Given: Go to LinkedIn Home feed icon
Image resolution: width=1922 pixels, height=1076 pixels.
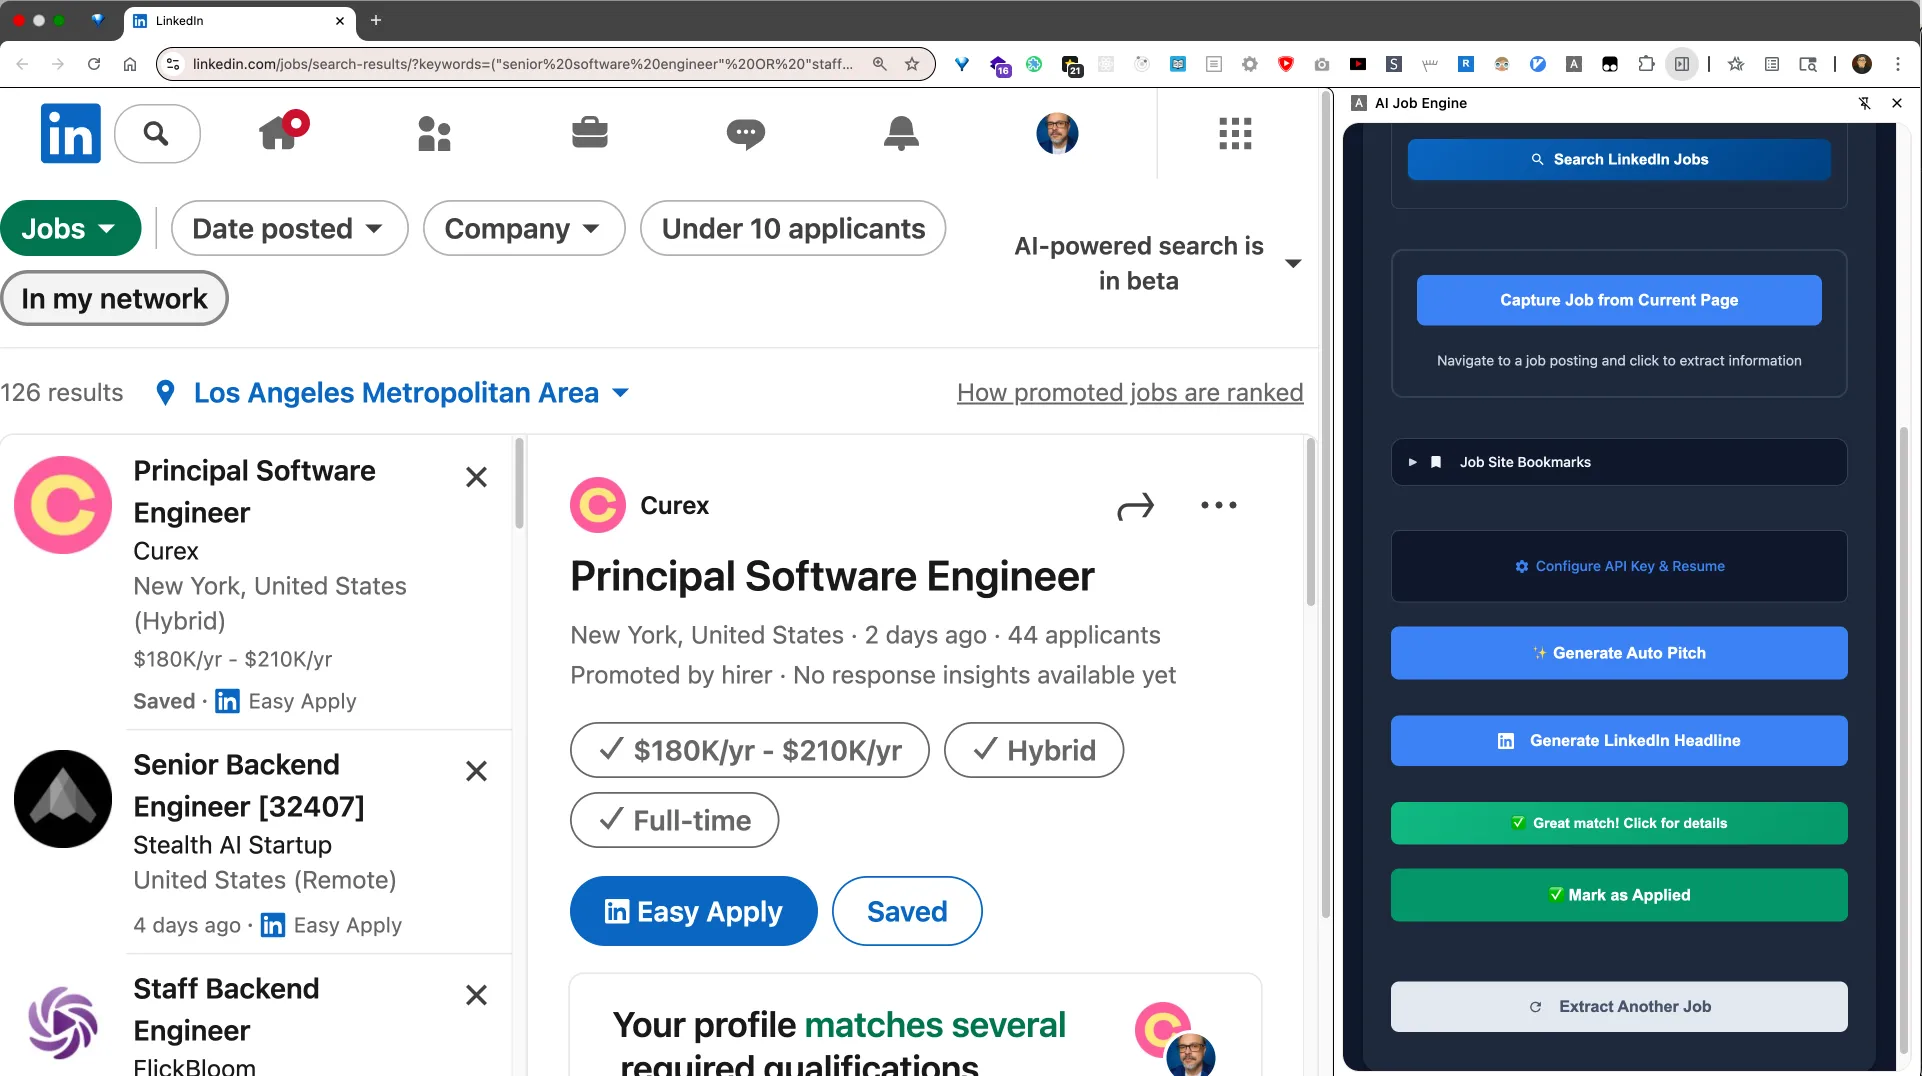Looking at the screenshot, I should (280, 132).
